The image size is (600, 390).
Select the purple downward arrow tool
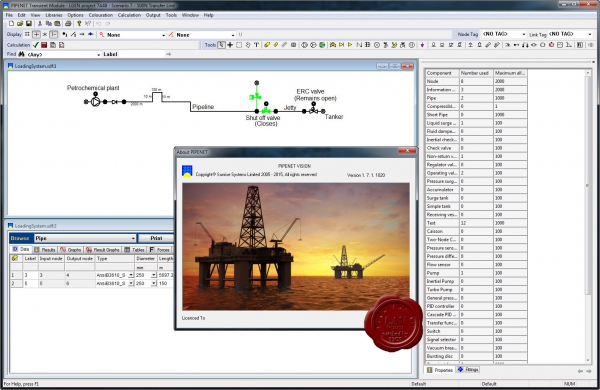[422, 45]
